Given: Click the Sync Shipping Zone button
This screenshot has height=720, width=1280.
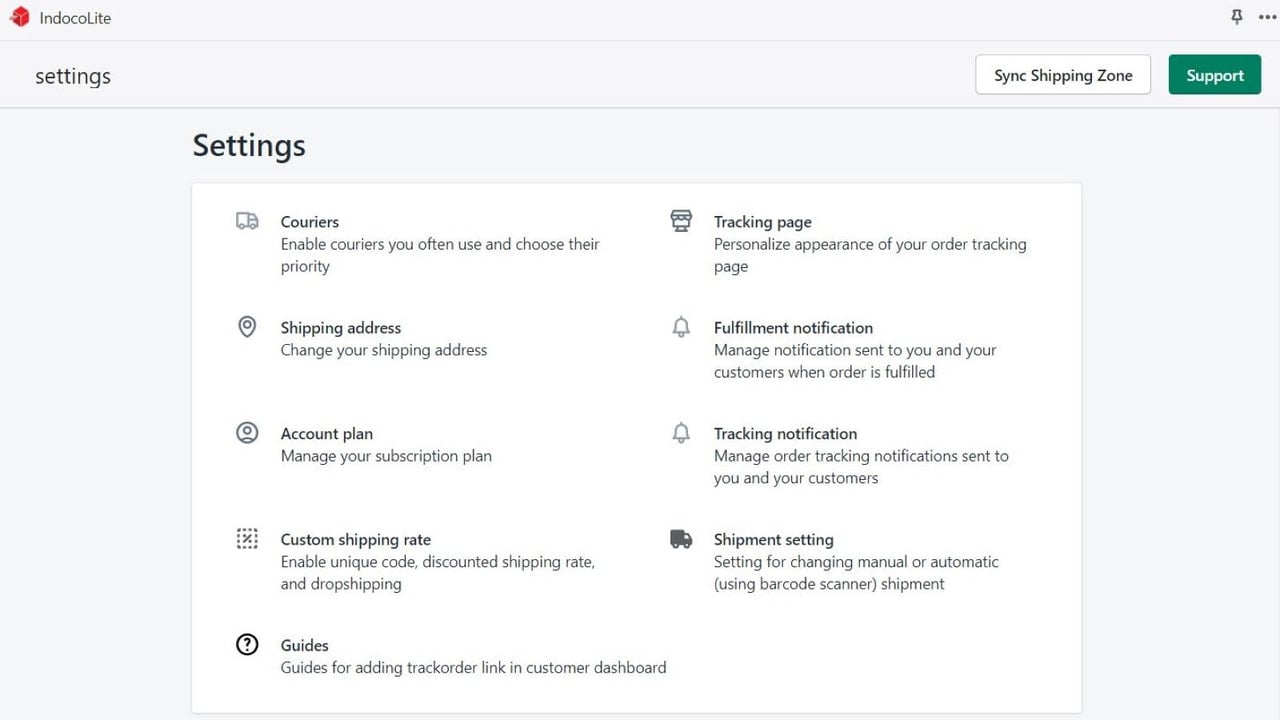Looking at the screenshot, I should pos(1063,75).
